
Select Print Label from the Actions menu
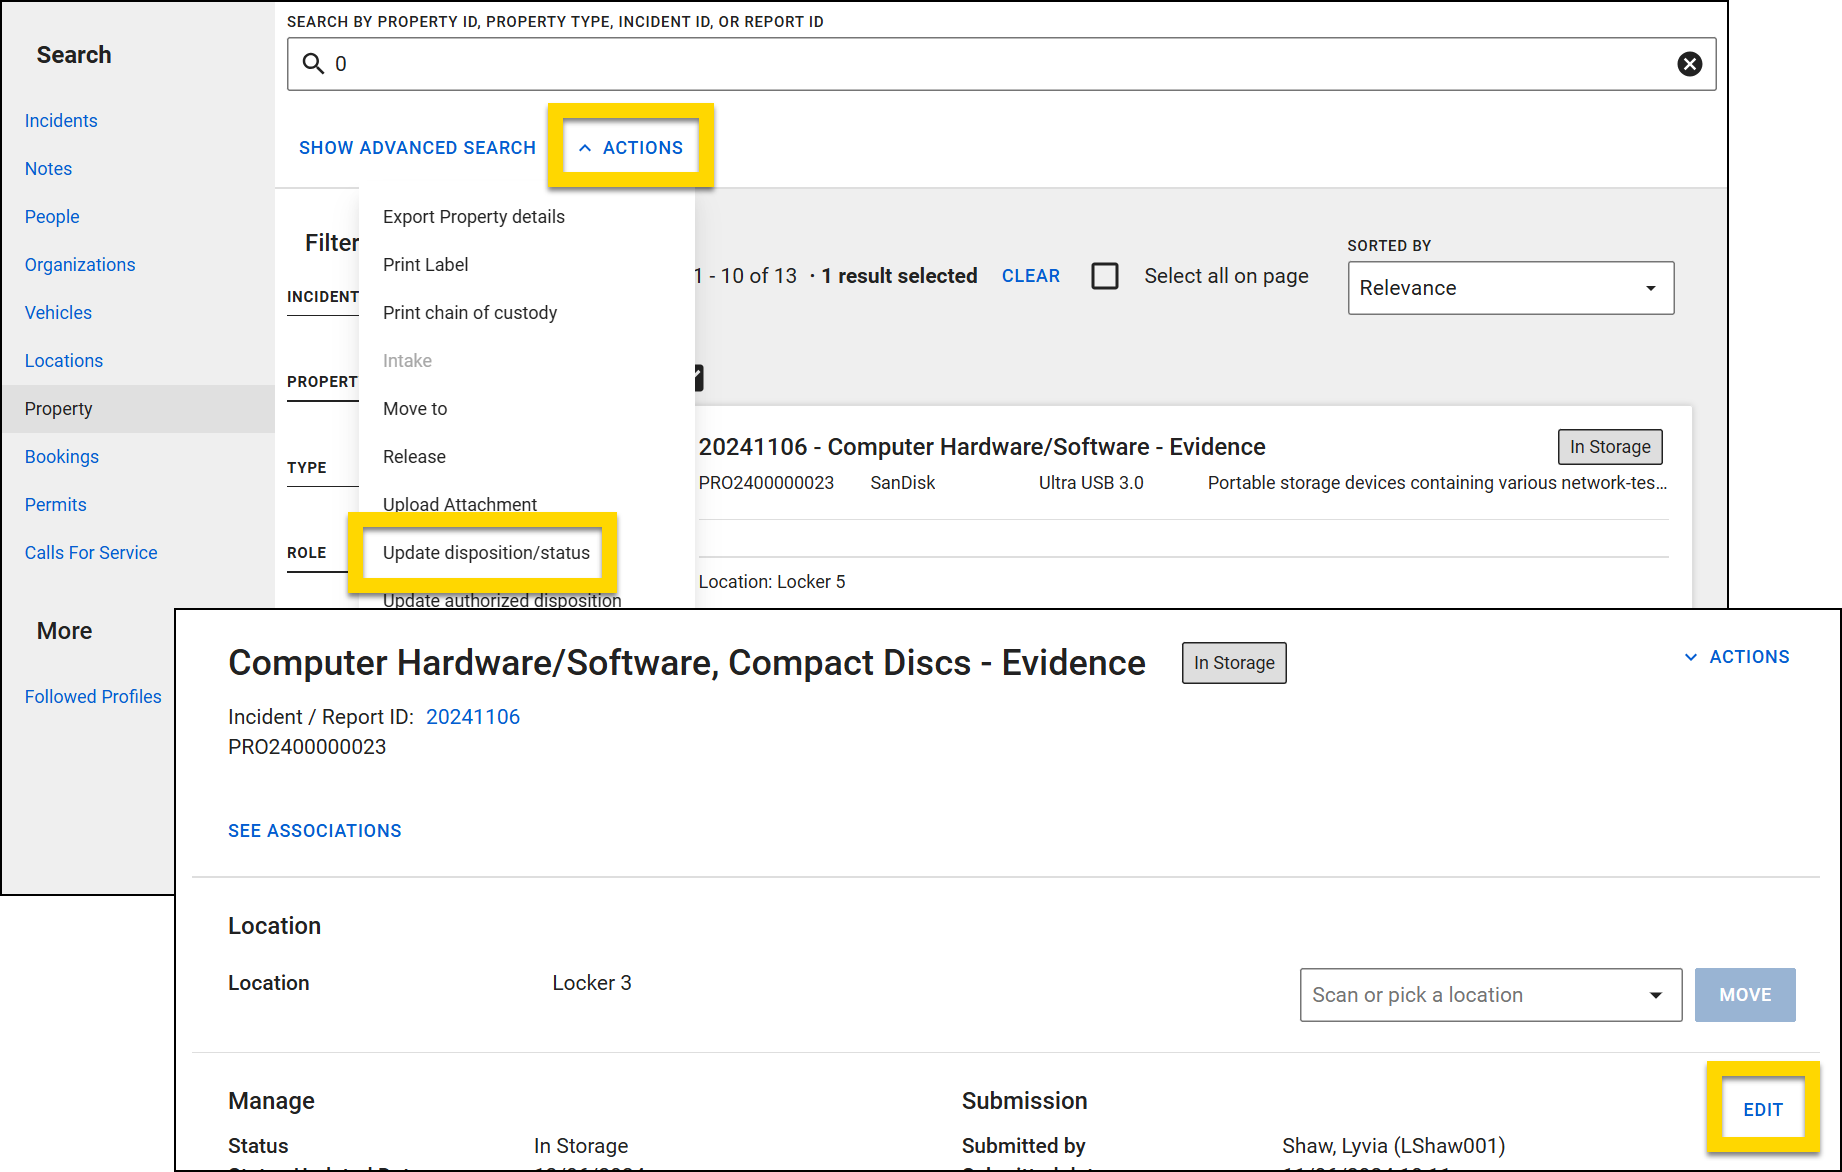coord(425,264)
